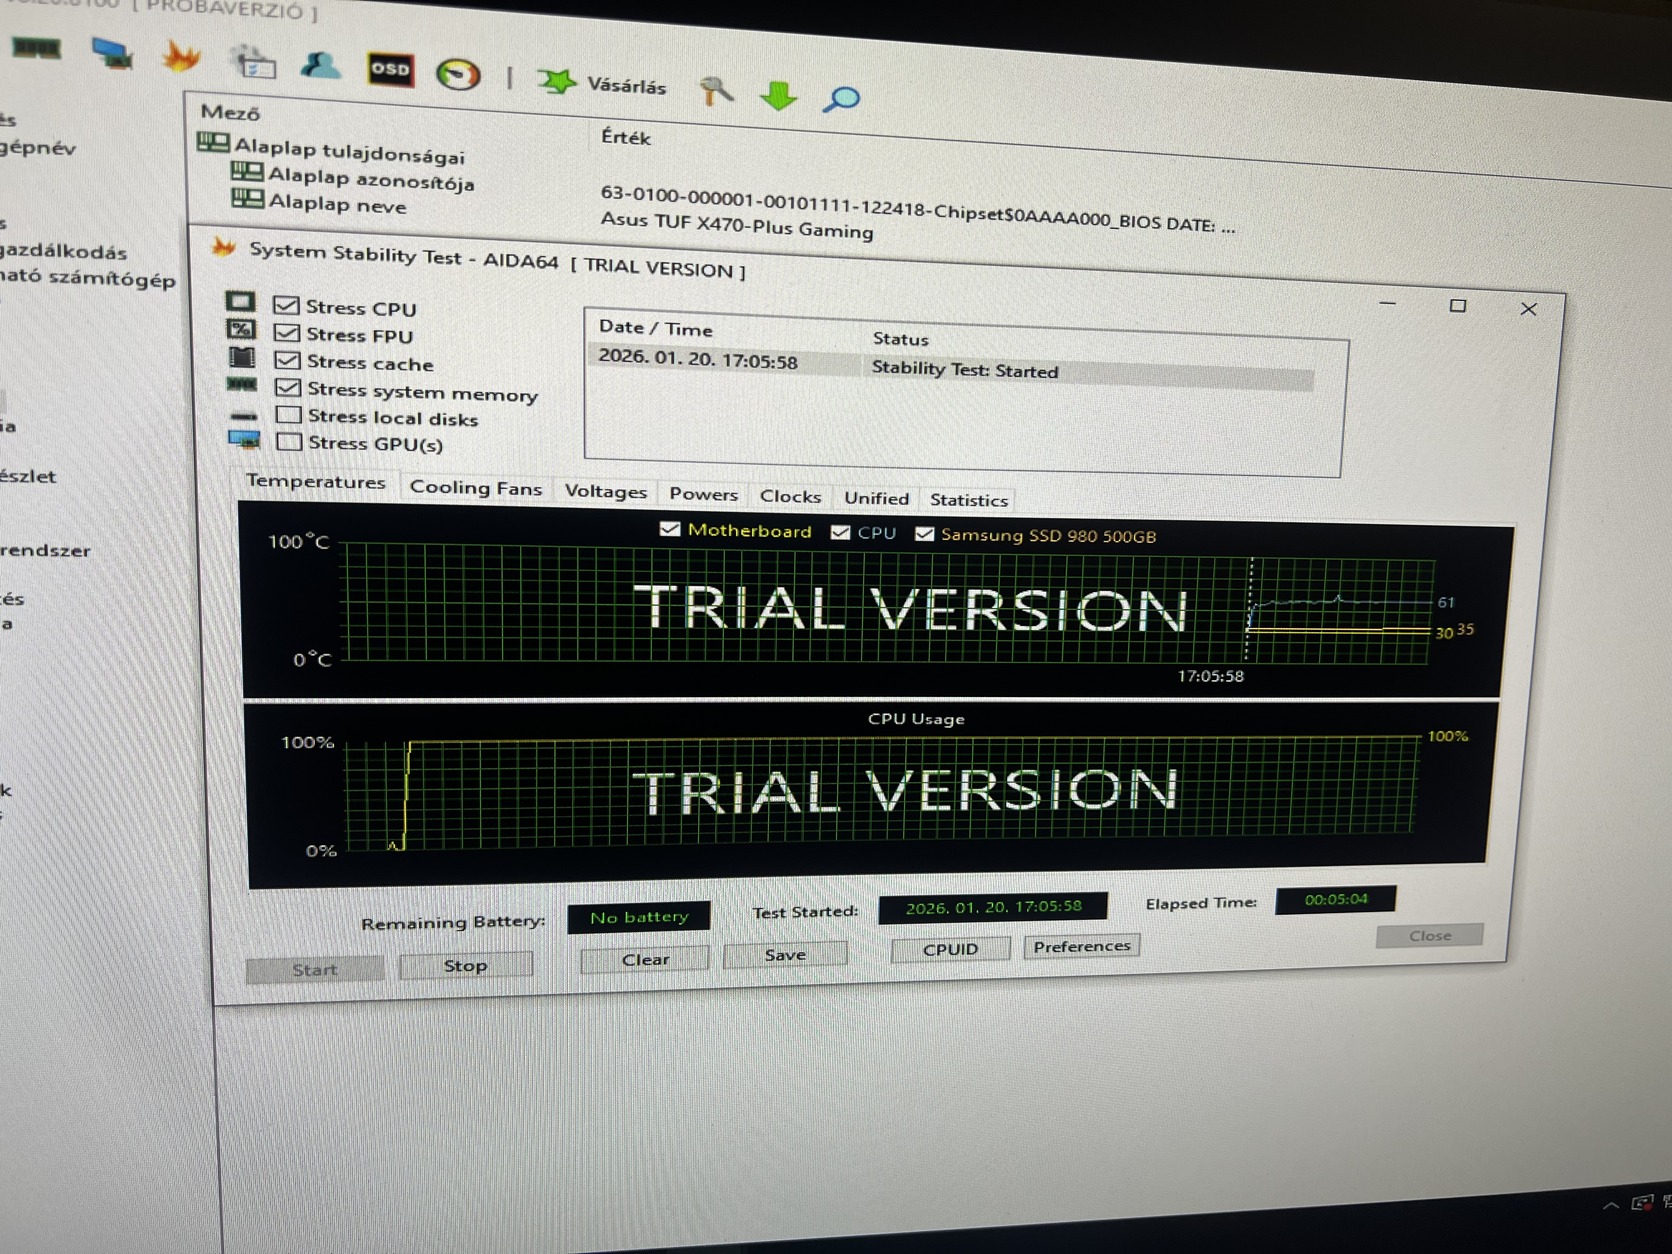The image size is (1672, 1254).
Task: Uncheck the Stress FPU checkbox
Action: 287,332
